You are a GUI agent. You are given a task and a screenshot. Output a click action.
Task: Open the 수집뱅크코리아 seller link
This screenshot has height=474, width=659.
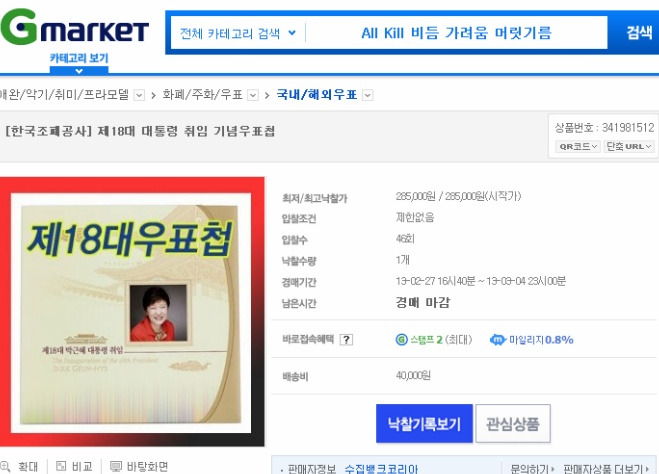381,469
